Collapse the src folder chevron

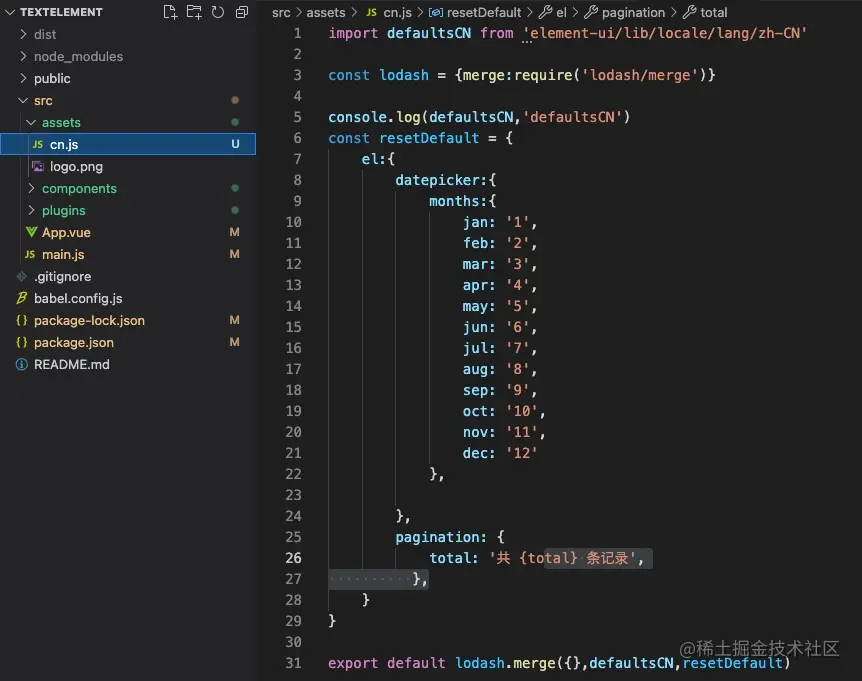[x=23, y=100]
